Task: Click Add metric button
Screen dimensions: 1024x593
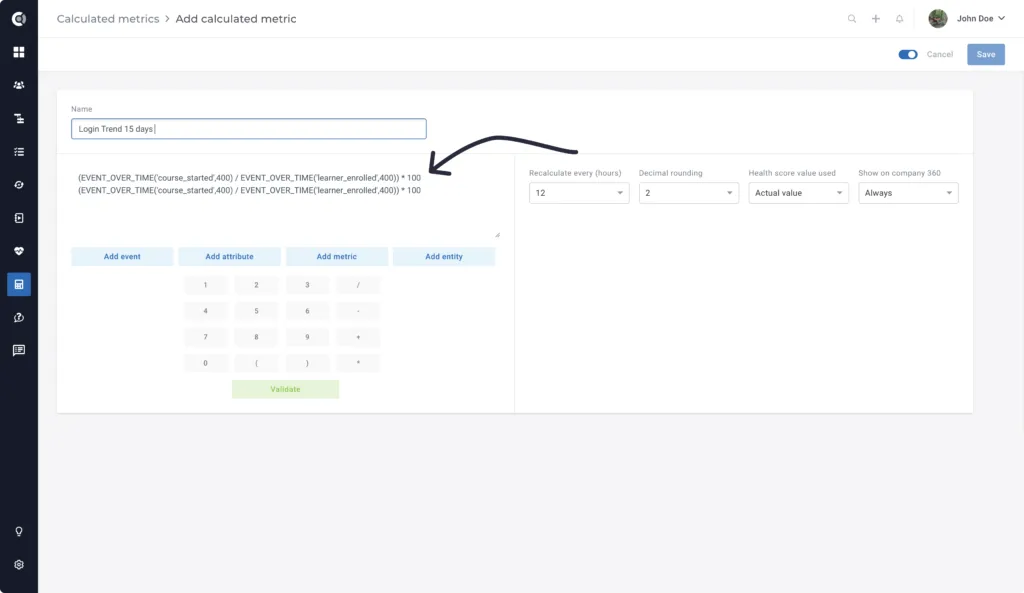Action: coord(336,257)
